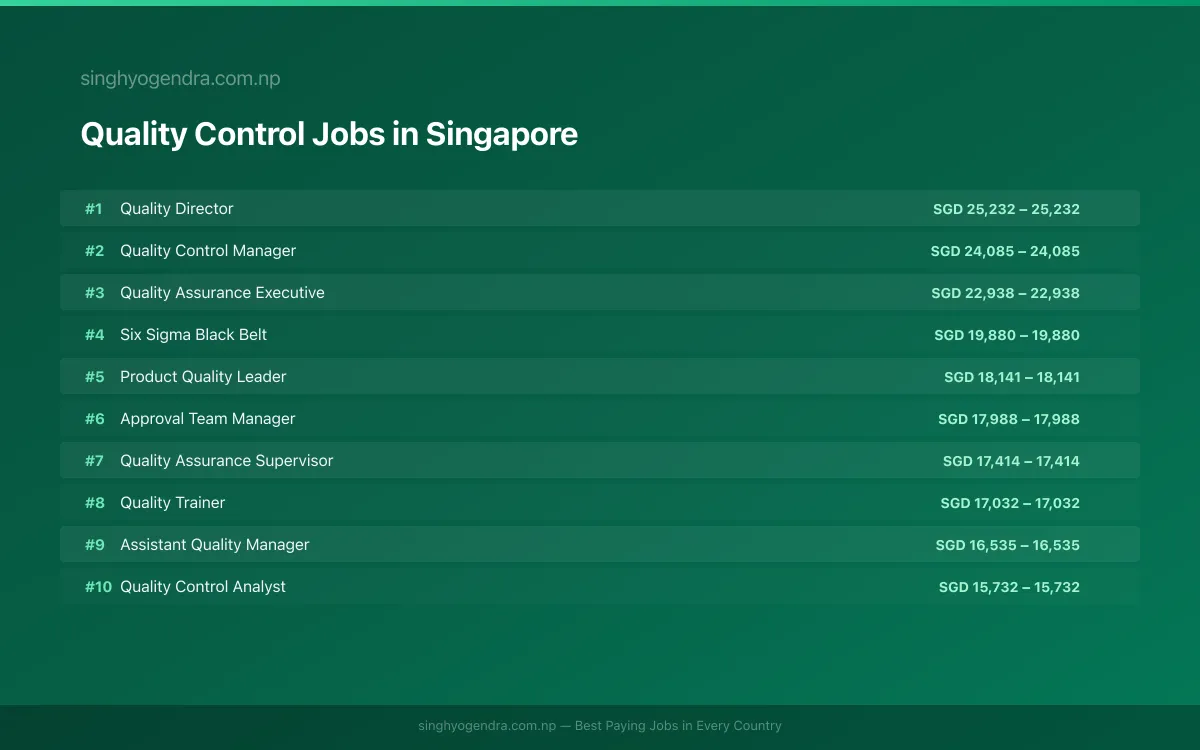
Task: Click the #5 rank number
Action: tap(94, 377)
